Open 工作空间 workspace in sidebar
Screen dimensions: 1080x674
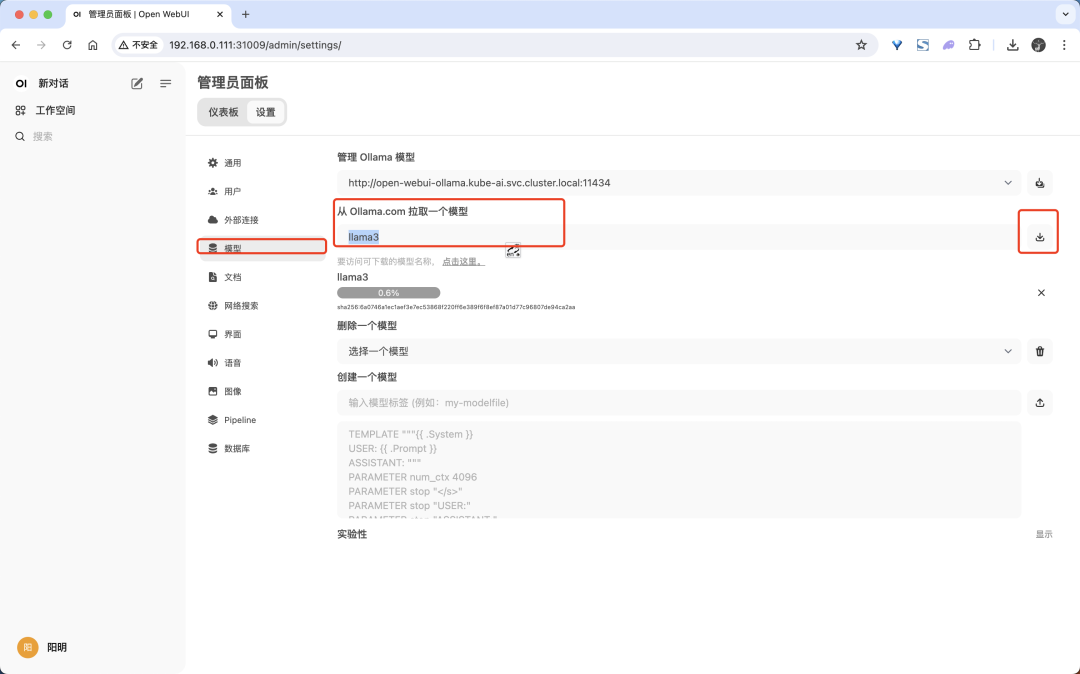click(x=45, y=110)
